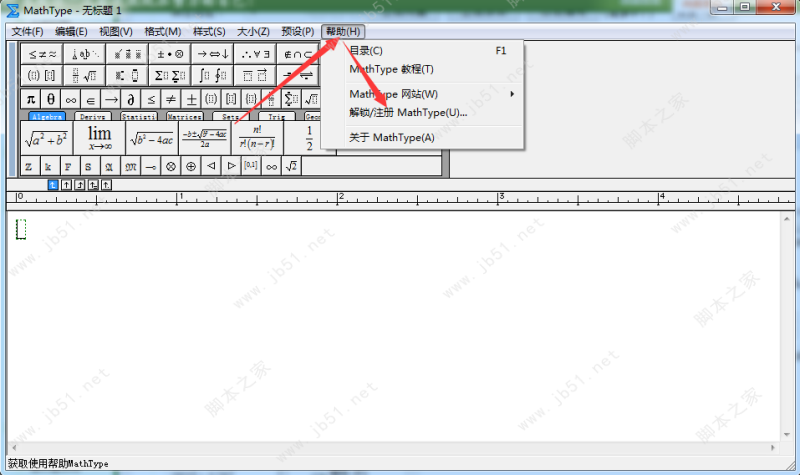Insert the partial derivative symbol
Image resolution: width=800 pixels, height=475 pixels.
point(131,98)
